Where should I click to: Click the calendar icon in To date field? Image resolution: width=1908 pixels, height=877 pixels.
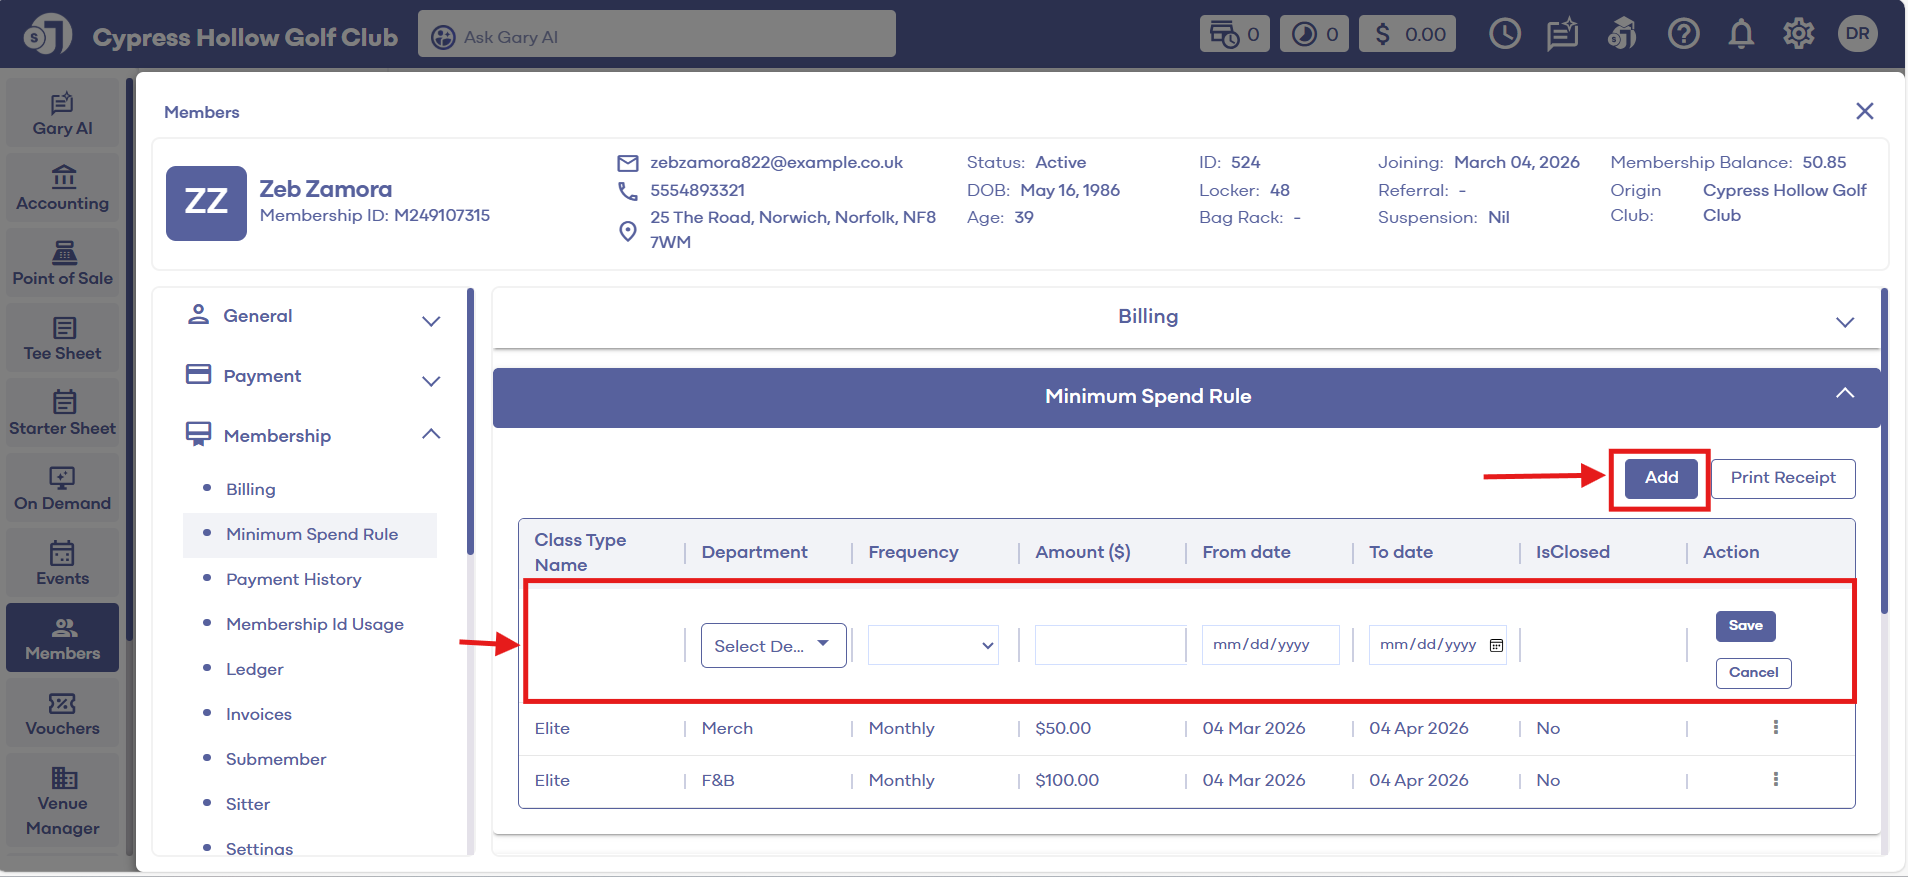tap(1496, 645)
